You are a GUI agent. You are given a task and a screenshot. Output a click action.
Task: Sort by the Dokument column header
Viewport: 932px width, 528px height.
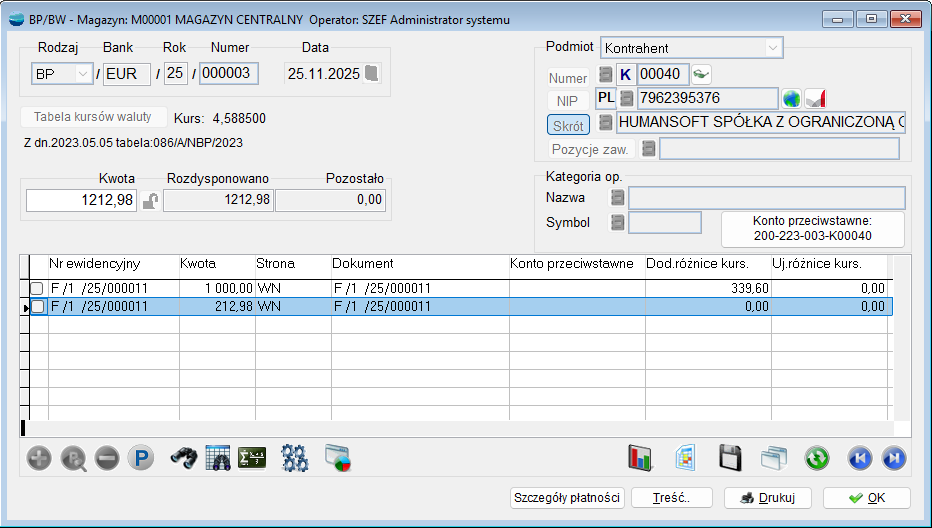(418, 264)
